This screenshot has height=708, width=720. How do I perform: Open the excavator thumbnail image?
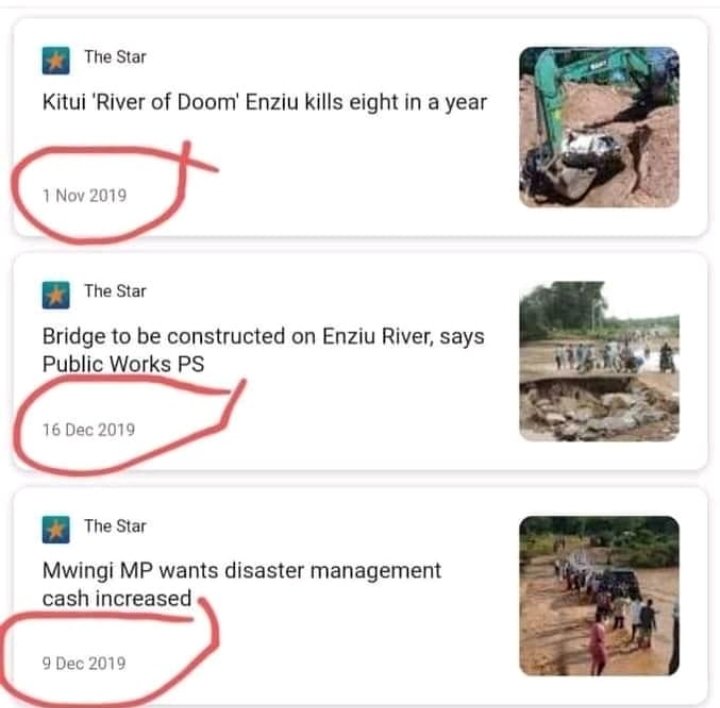click(x=598, y=127)
